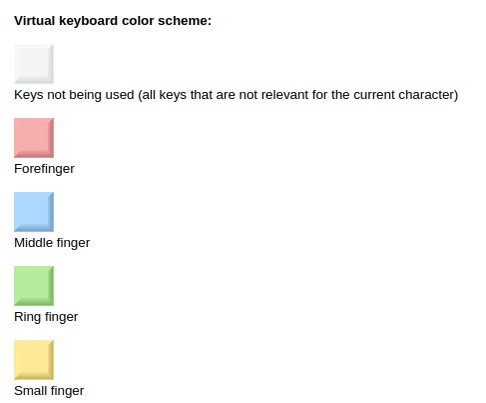Viewport: 486px width, 403px height.
Task: Click the word 'Keys' starting the description
Action: 29,95
